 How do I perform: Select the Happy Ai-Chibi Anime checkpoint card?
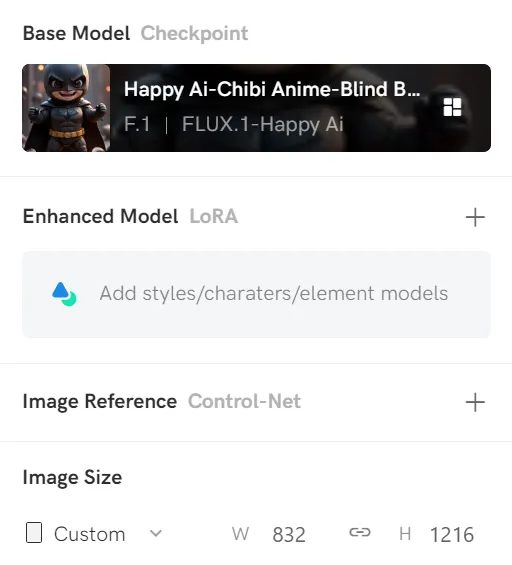[256, 108]
